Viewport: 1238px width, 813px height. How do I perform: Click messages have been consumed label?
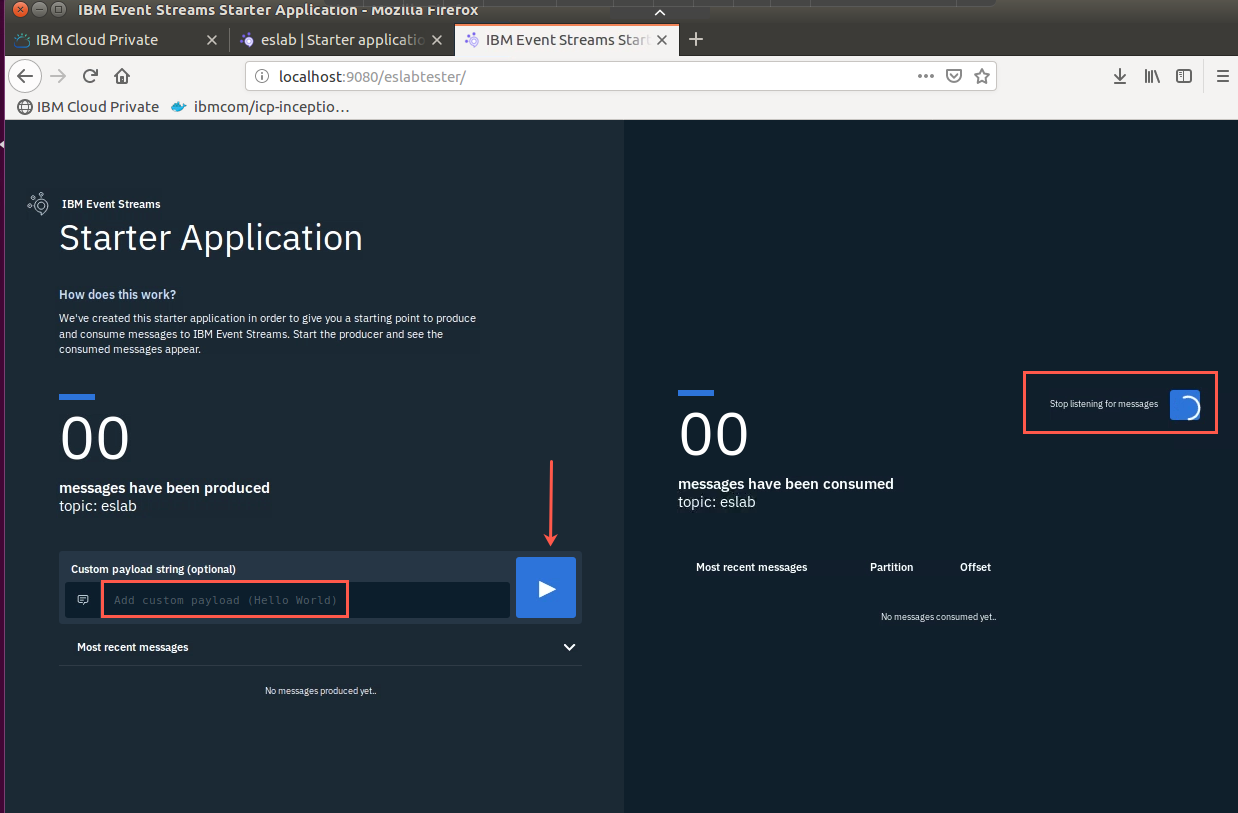(x=786, y=484)
